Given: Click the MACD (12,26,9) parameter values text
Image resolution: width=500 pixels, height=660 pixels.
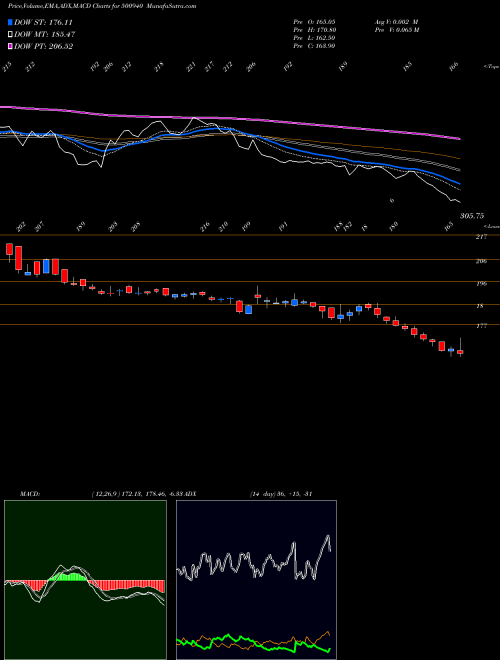Looking at the screenshot, I should tap(138, 494).
